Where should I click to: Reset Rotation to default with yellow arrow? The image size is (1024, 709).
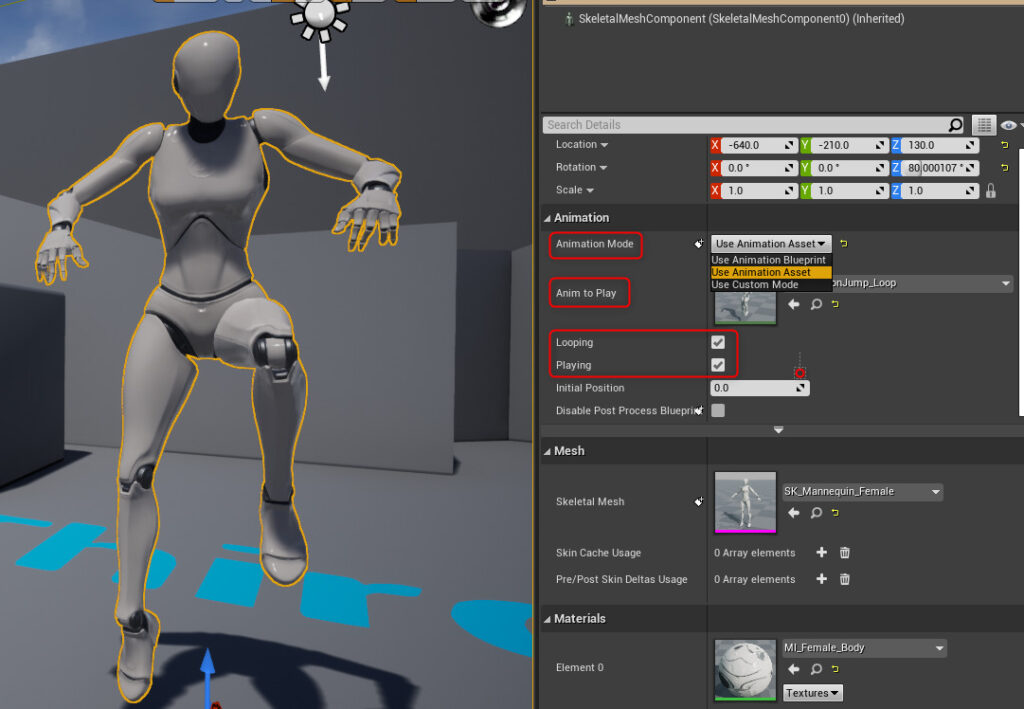click(x=1004, y=168)
